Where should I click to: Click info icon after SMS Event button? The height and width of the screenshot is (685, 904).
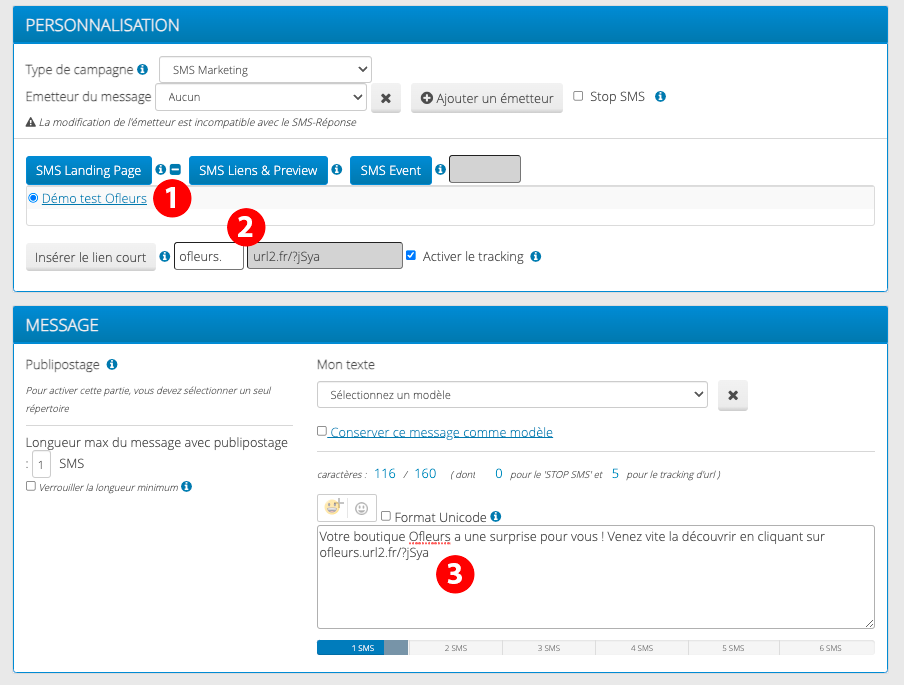coord(440,169)
